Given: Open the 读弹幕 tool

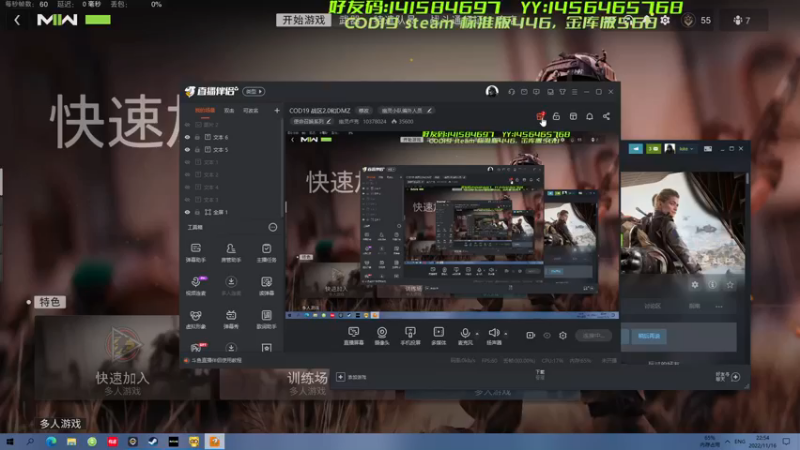Looking at the screenshot, I should tap(266, 286).
